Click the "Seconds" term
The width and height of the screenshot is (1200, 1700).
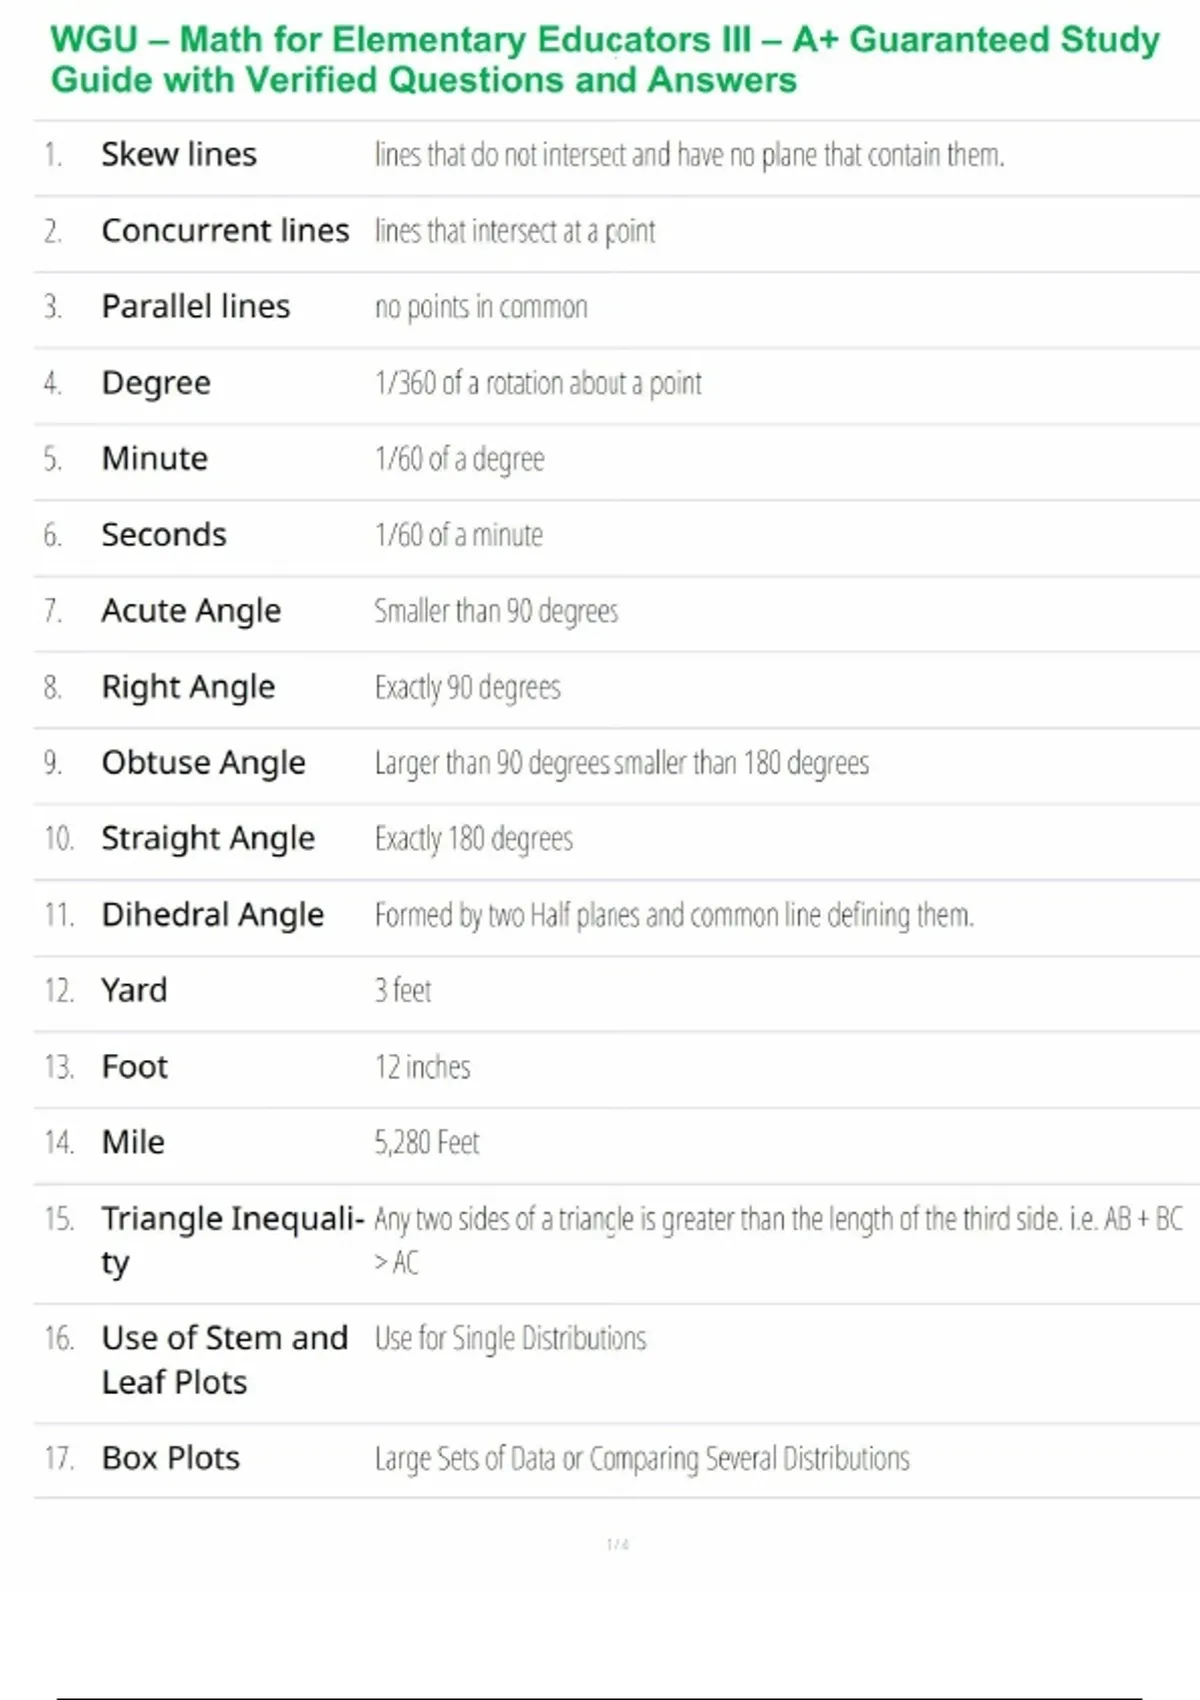tap(164, 535)
